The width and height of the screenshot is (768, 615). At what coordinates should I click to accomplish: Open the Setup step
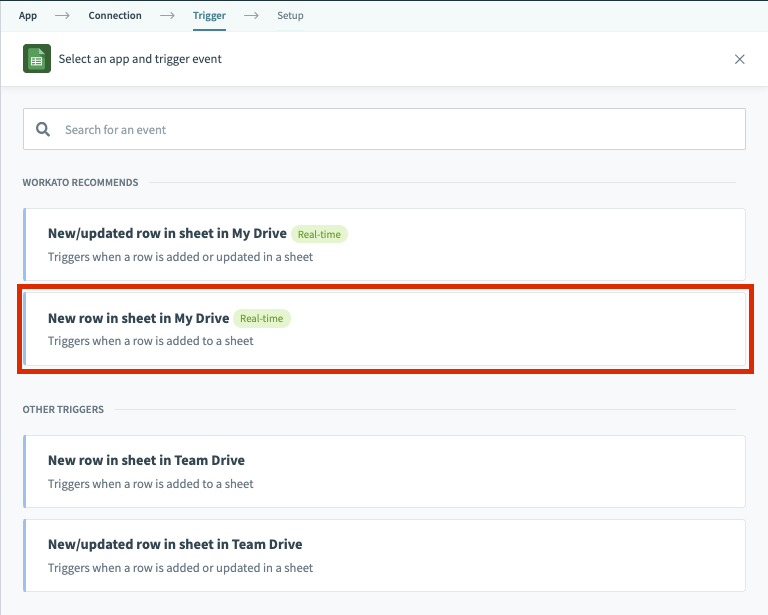point(290,16)
